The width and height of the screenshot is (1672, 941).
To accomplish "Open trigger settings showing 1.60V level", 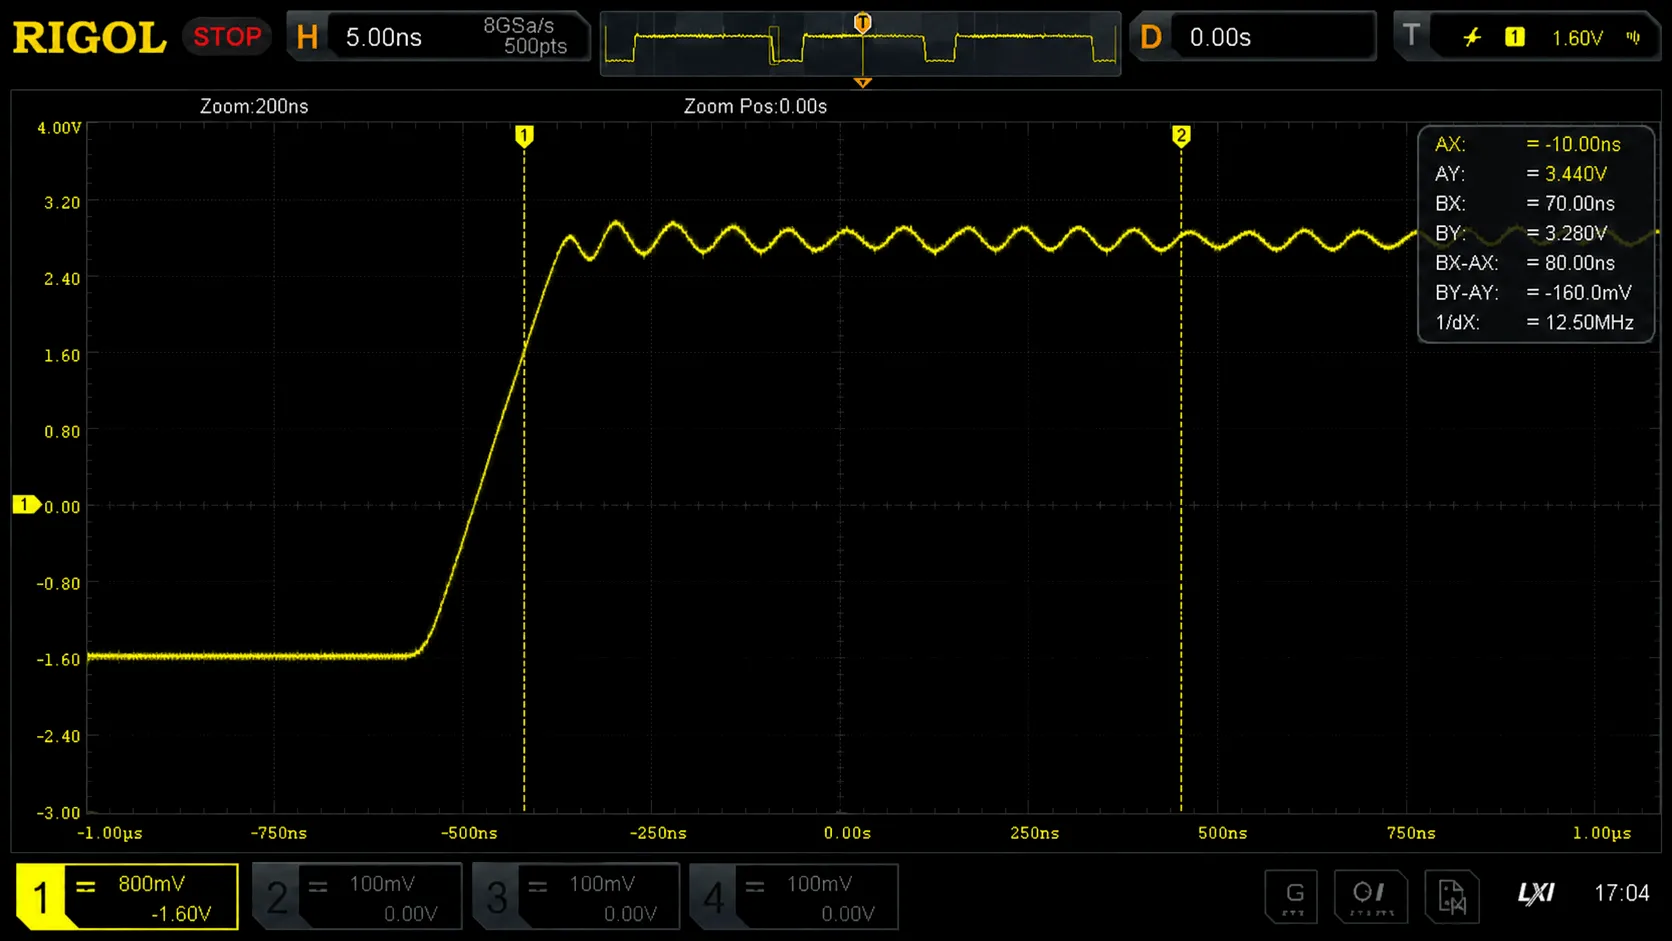I will [x=1527, y=37].
